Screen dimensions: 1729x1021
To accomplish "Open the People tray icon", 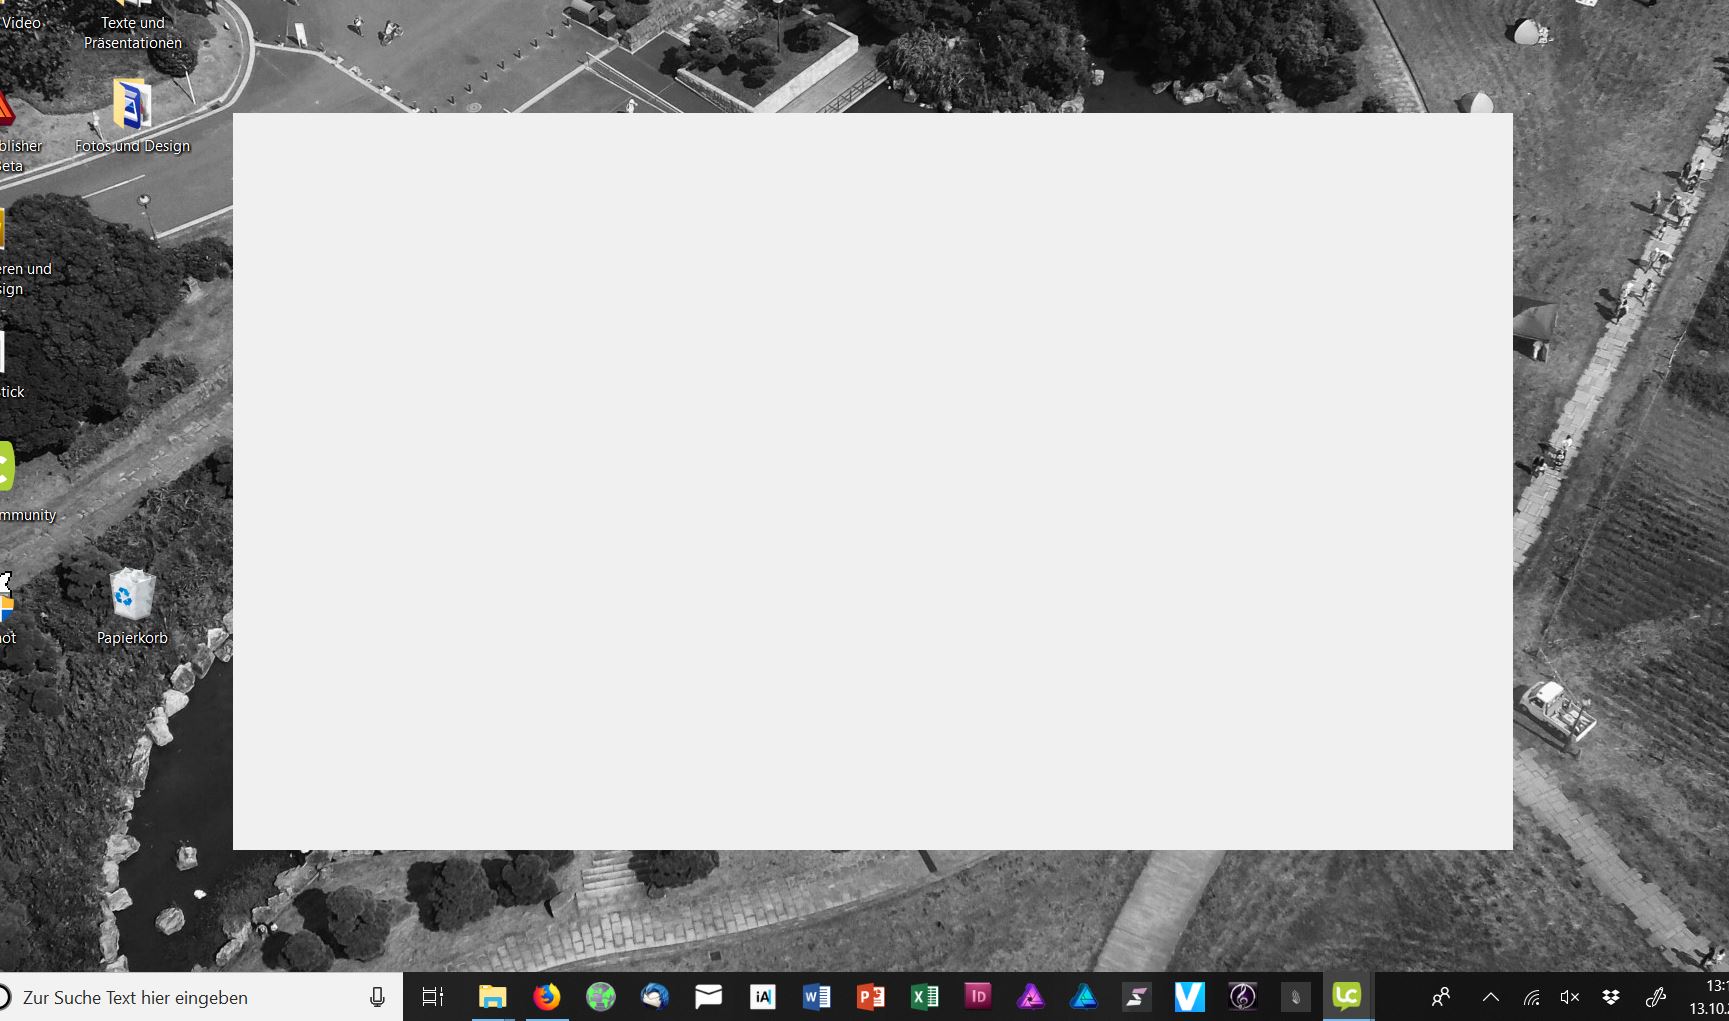I will click(x=1441, y=997).
